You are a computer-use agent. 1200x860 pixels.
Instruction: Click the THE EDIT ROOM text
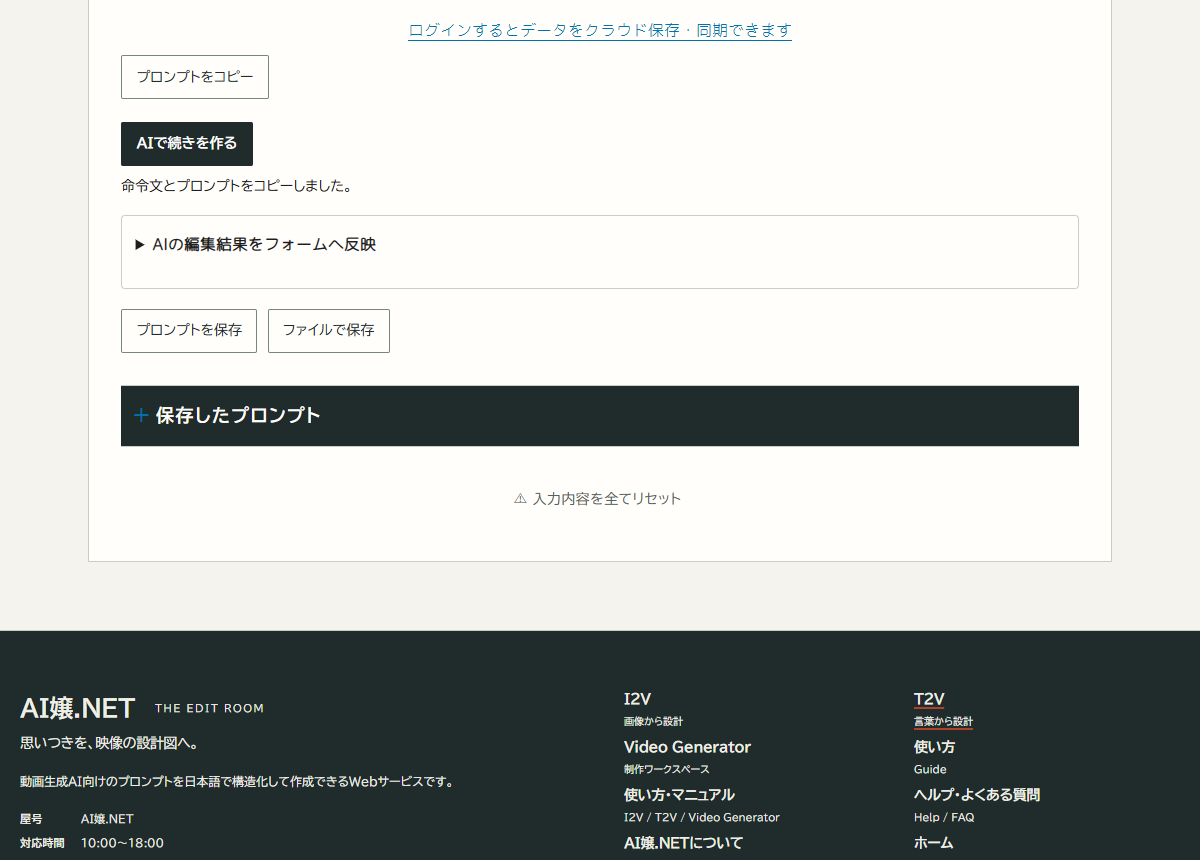click(209, 708)
